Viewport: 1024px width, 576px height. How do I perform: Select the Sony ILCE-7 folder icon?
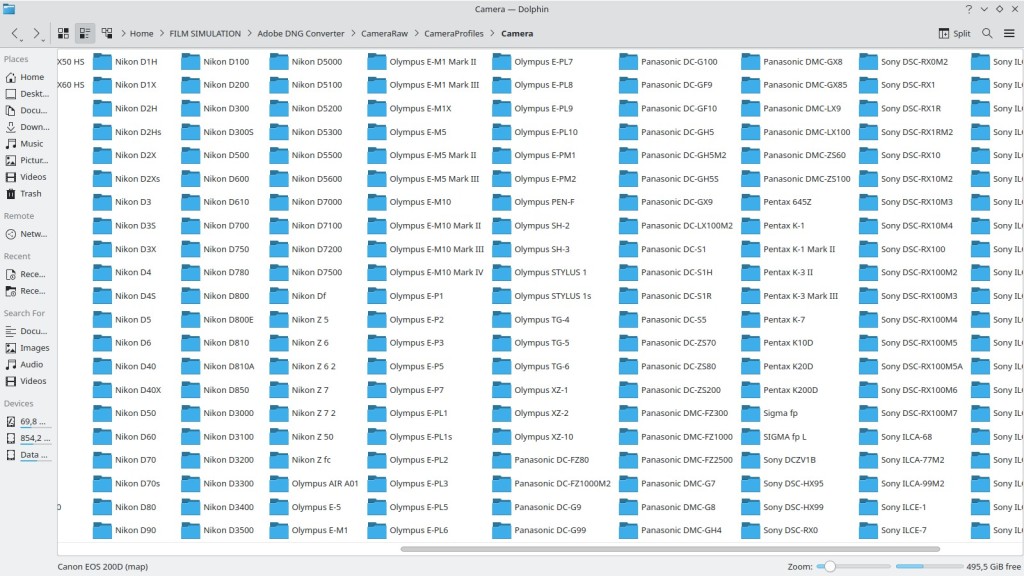tap(868, 531)
